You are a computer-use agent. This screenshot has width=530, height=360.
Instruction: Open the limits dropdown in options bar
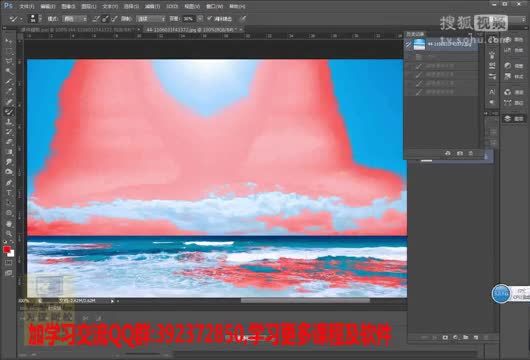(x=151, y=19)
